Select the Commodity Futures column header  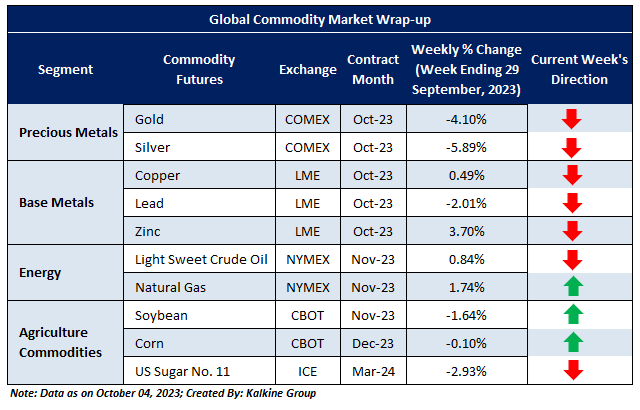(x=193, y=69)
